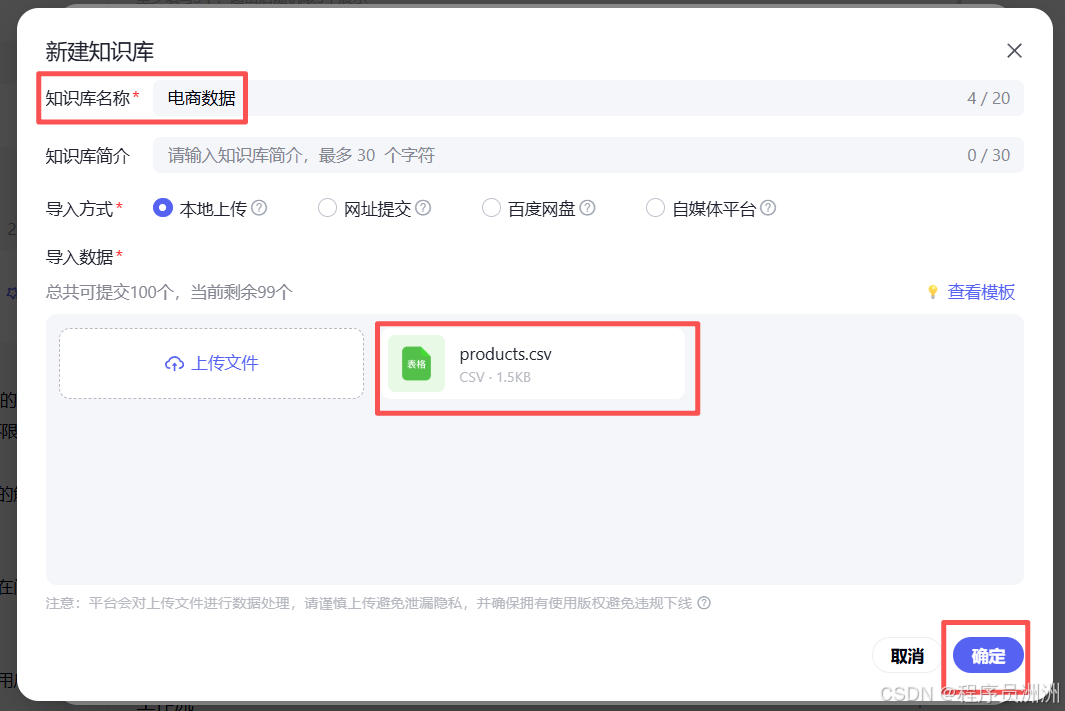Open help icon next to 网址提交
Image resolution: width=1065 pixels, height=711 pixels.
423,208
